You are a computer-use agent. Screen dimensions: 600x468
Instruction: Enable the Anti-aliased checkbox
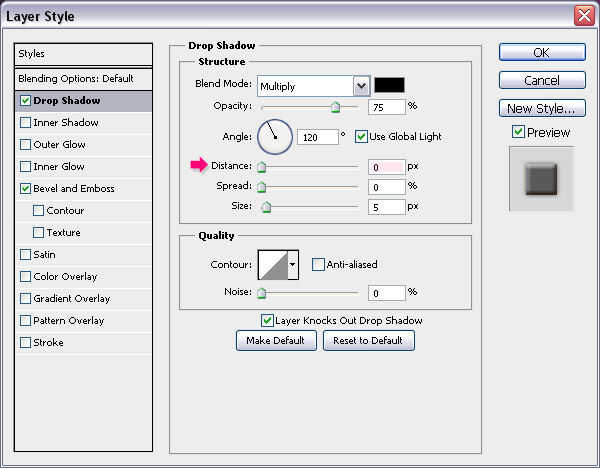pos(318,264)
